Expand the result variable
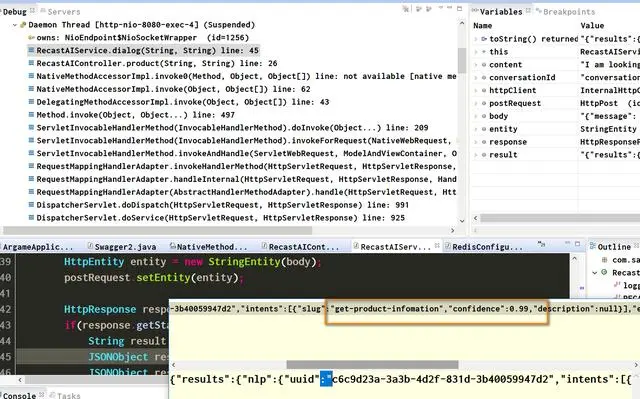This screenshot has height=399, width=640. click(476, 155)
